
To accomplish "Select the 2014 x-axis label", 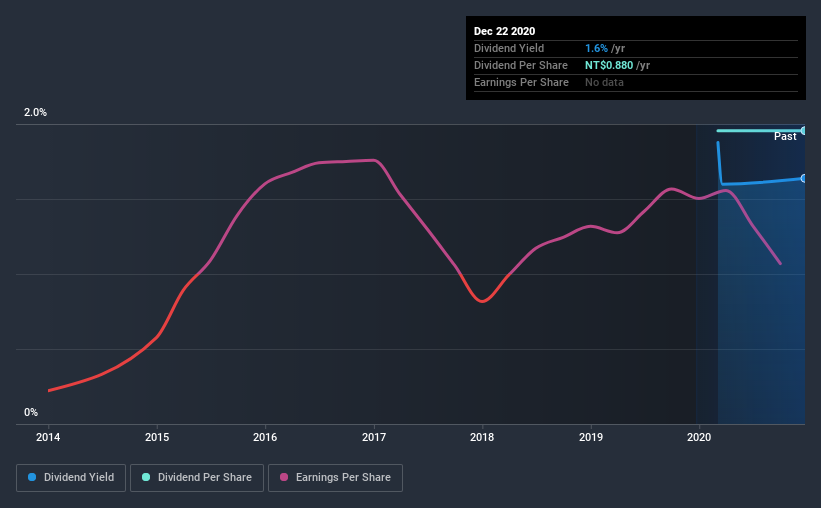I will (49, 437).
